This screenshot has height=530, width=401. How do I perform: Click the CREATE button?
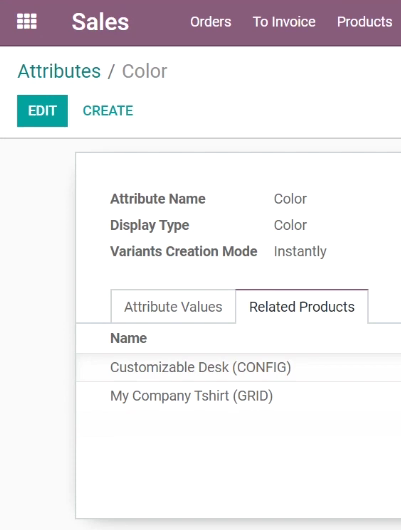[108, 111]
